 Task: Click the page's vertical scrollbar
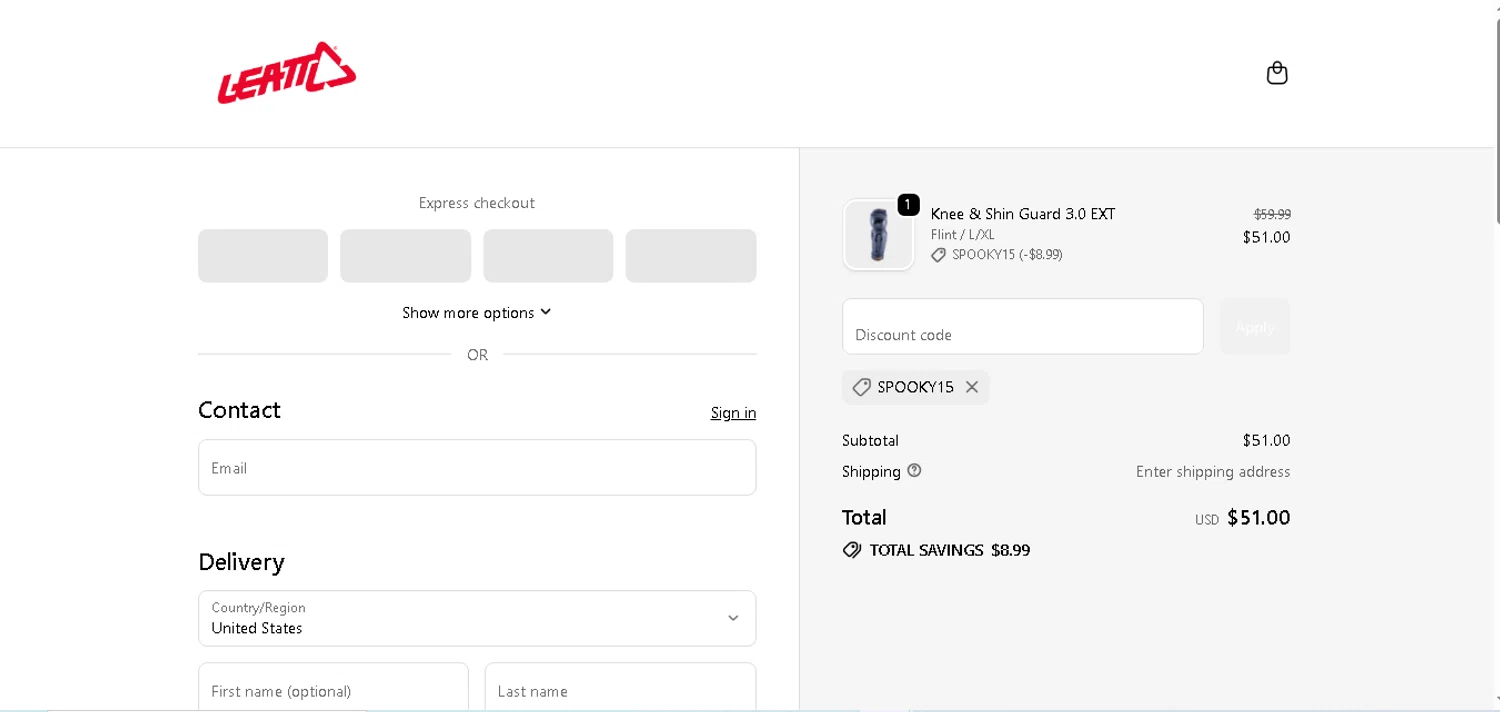[x=1496, y=120]
